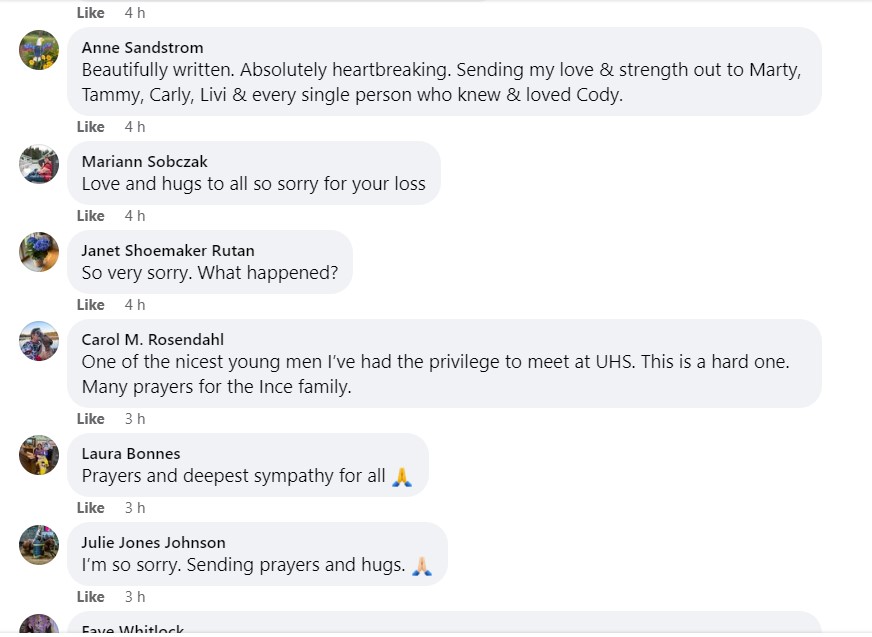
Task: Open Laura Bonnes's profile picture
Action: tap(39, 455)
